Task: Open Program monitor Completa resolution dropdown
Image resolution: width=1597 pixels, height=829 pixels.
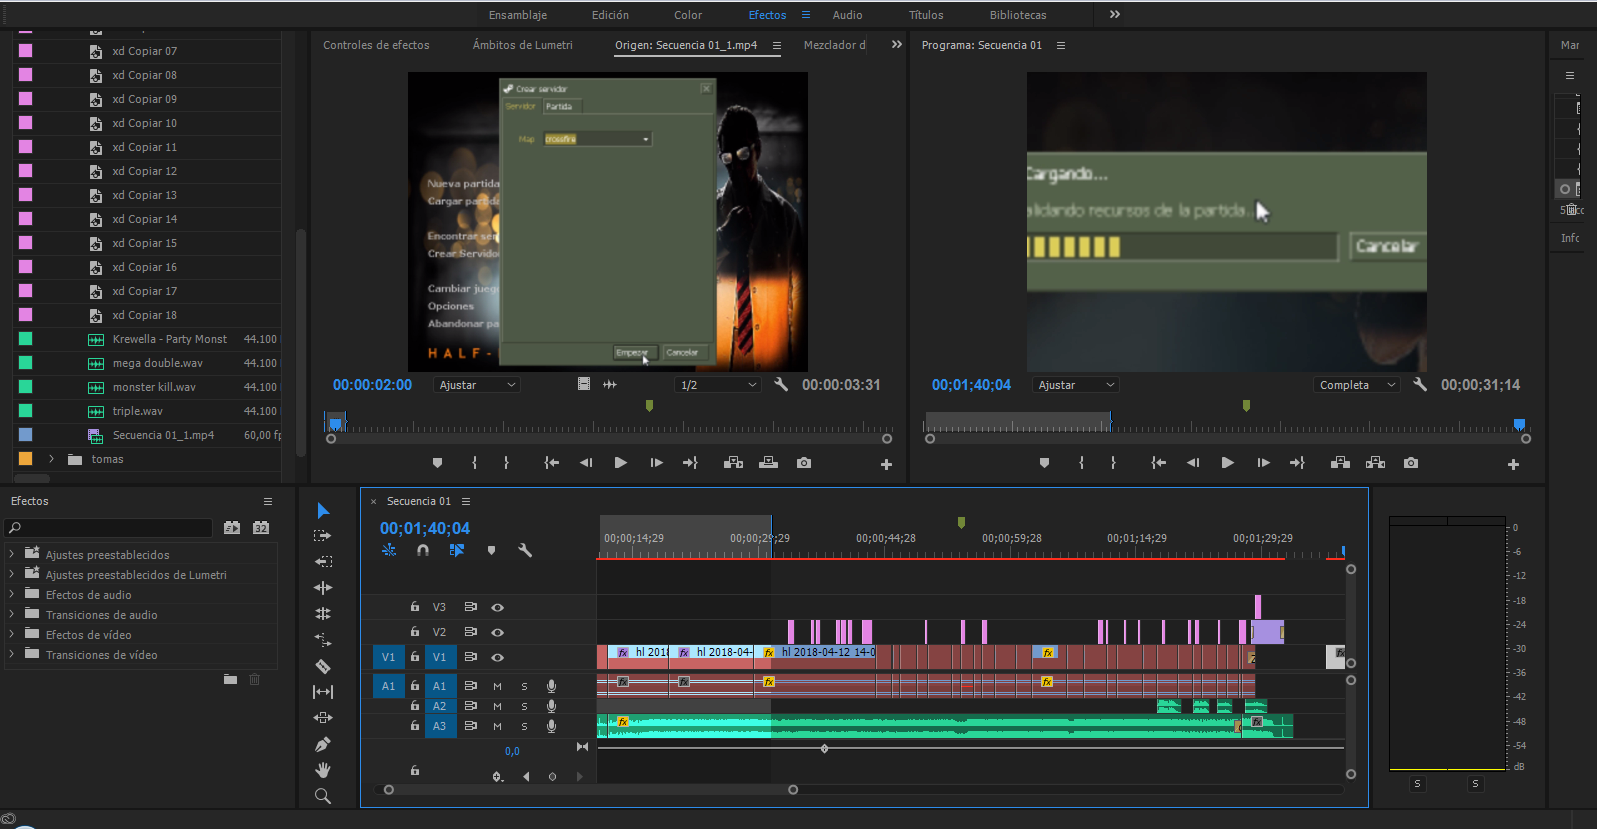Action: click(1357, 385)
